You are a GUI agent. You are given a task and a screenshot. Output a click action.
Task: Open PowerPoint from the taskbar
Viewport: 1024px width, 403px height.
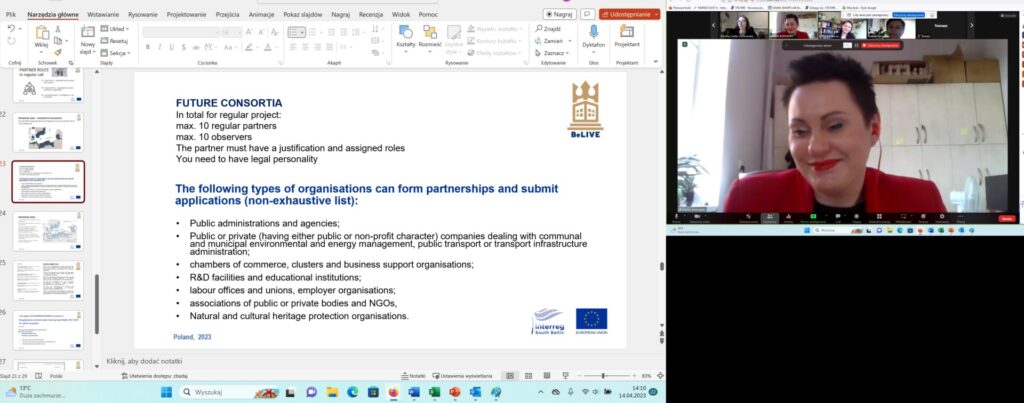[x=455, y=392]
